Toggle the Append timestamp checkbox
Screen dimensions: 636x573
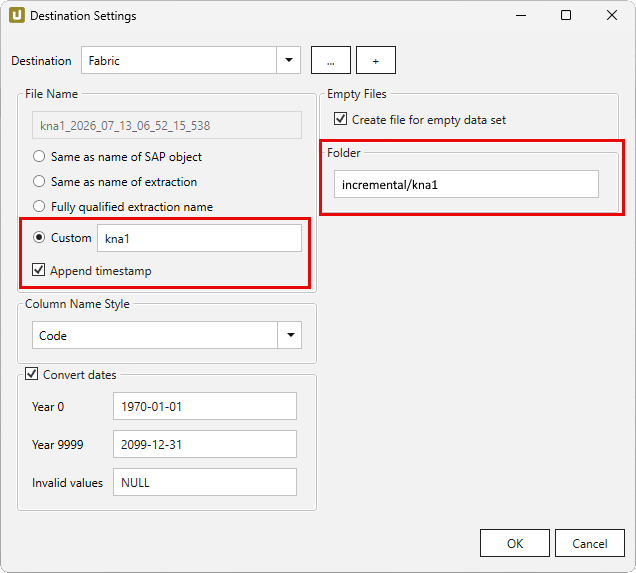(39, 270)
